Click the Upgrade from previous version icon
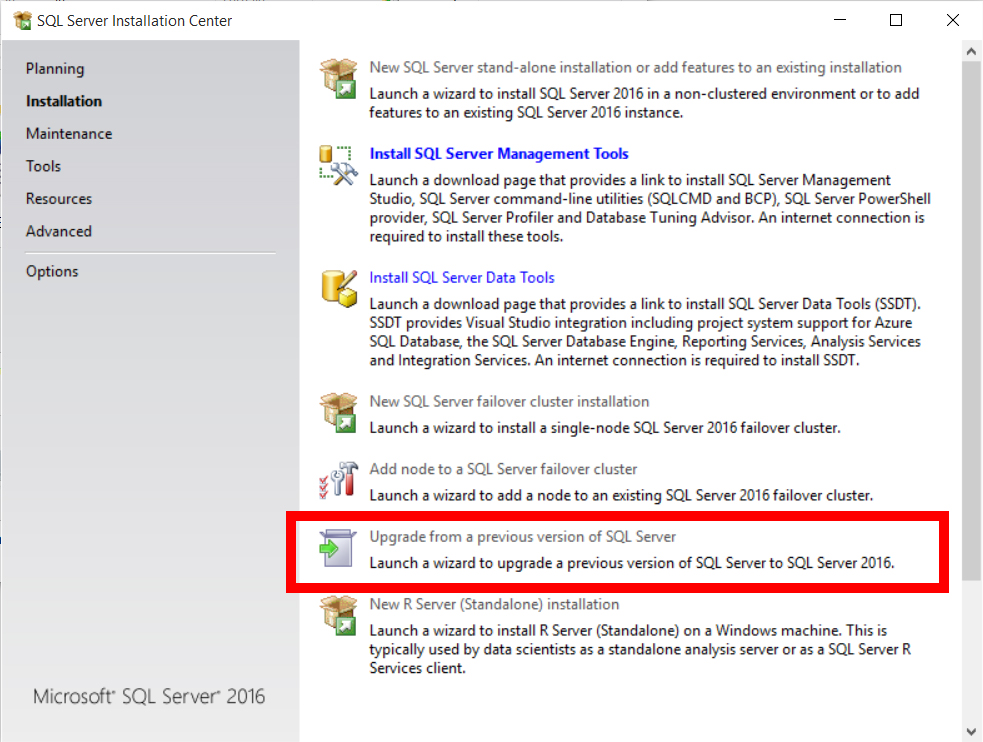The height and width of the screenshot is (742, 983). [x=338, y=548]
